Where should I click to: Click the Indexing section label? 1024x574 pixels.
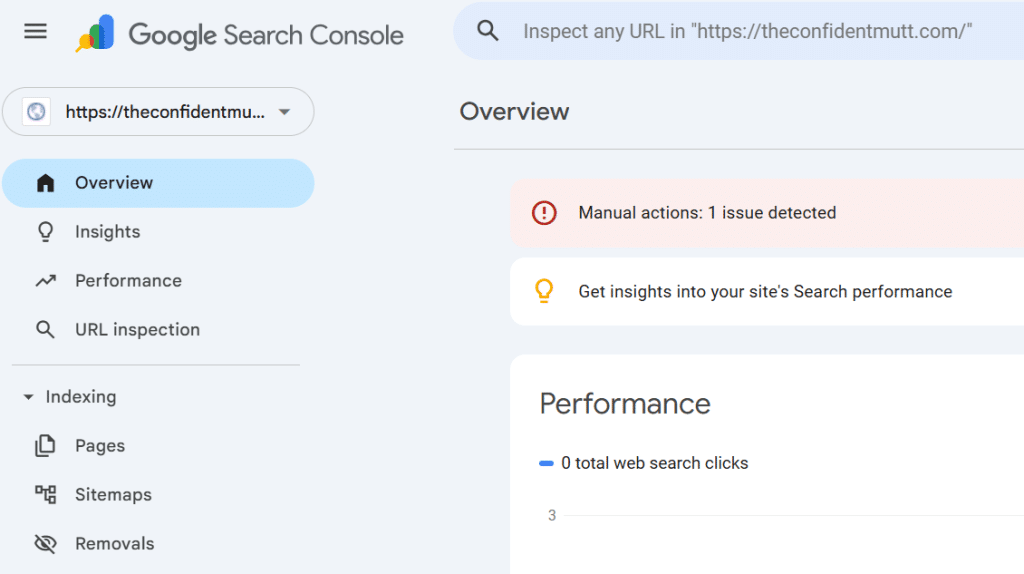81,397
